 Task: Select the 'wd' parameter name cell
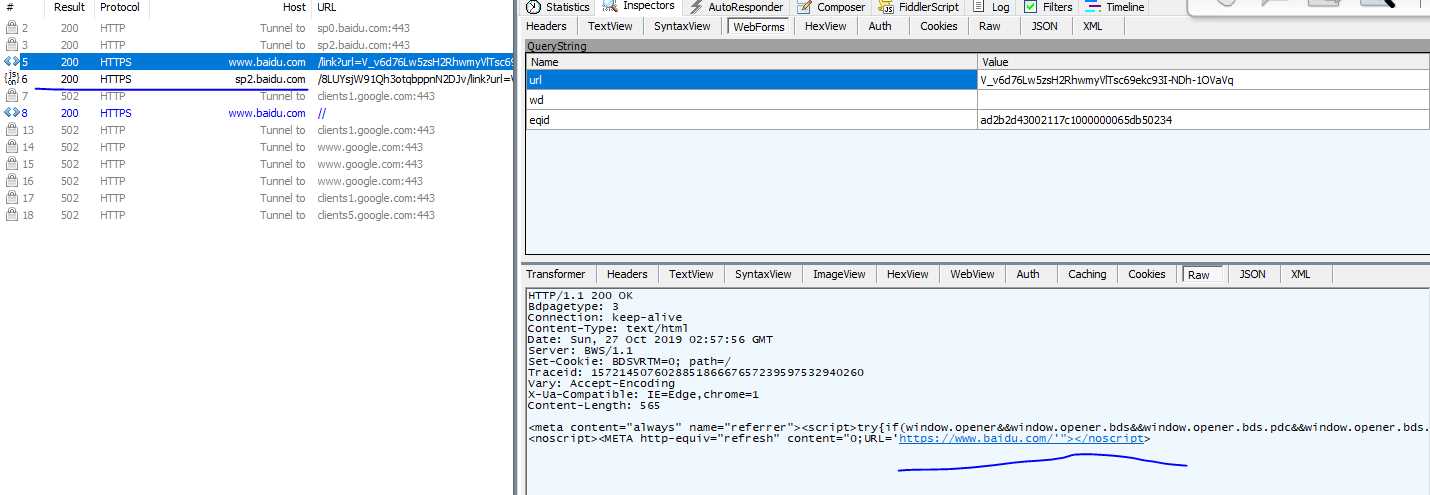(x=752, y=100)
